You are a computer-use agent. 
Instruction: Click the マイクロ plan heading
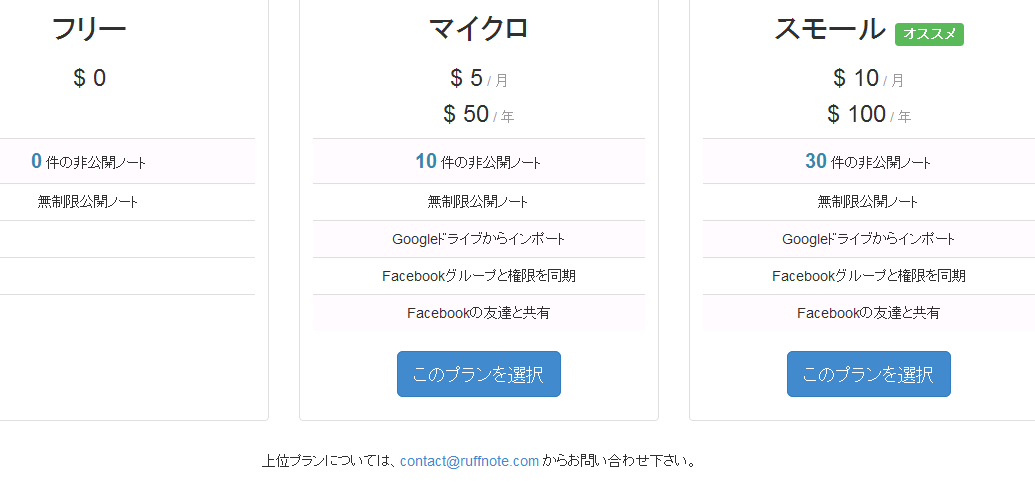478,29
